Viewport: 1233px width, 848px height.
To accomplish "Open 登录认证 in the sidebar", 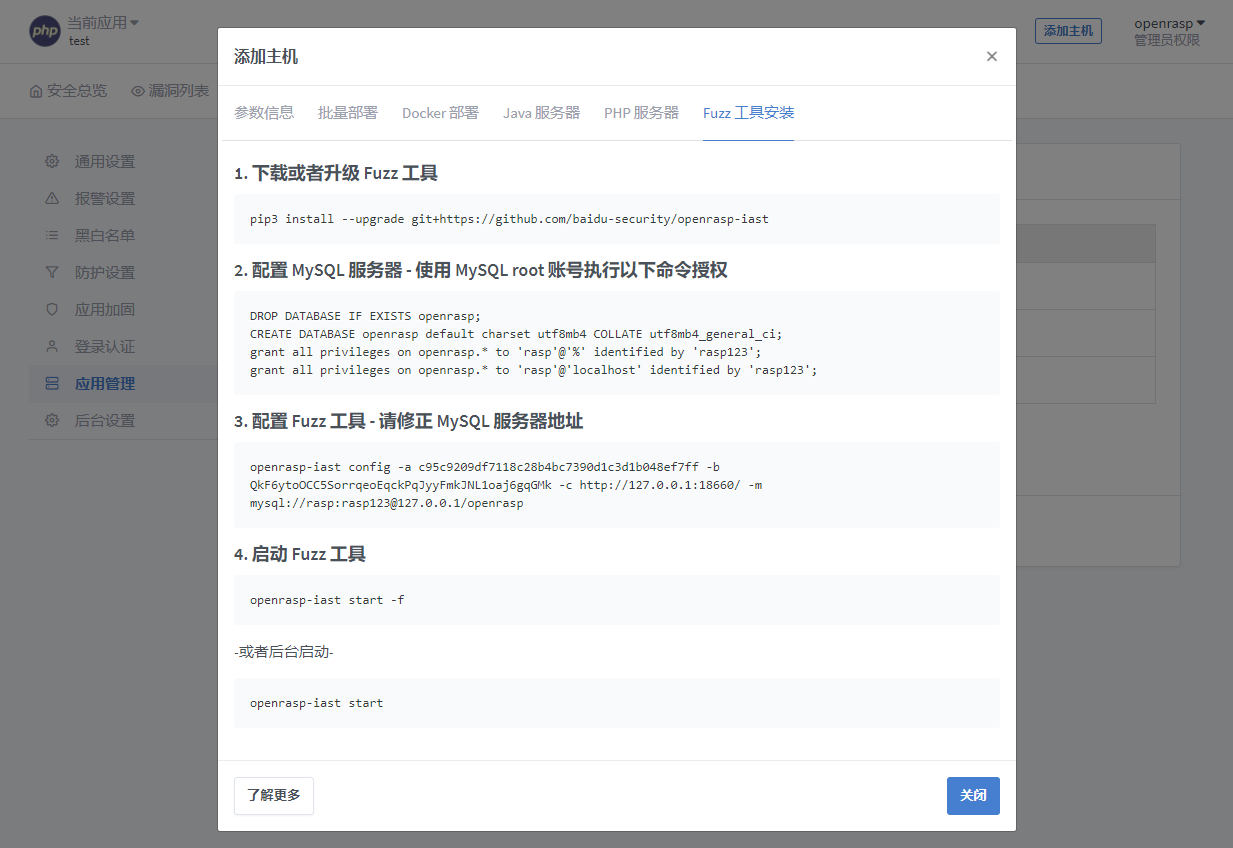I will point(105,346).
